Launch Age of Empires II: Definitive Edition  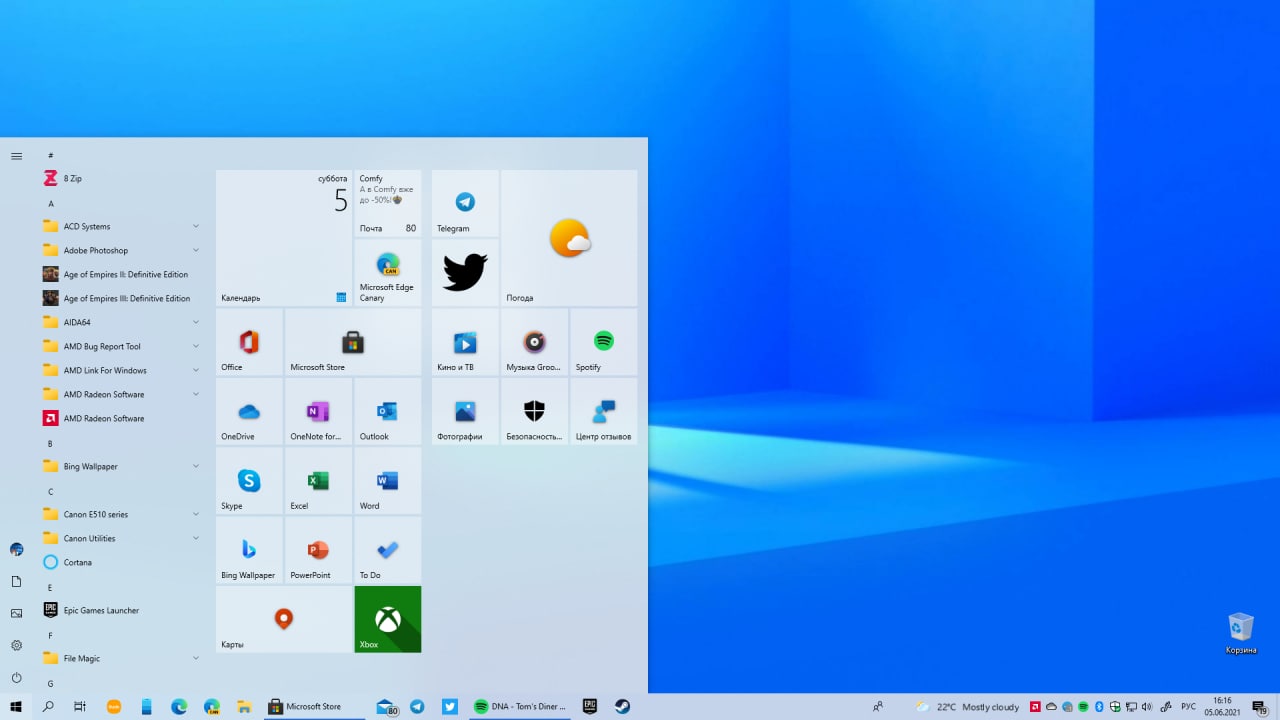[121, 274]
